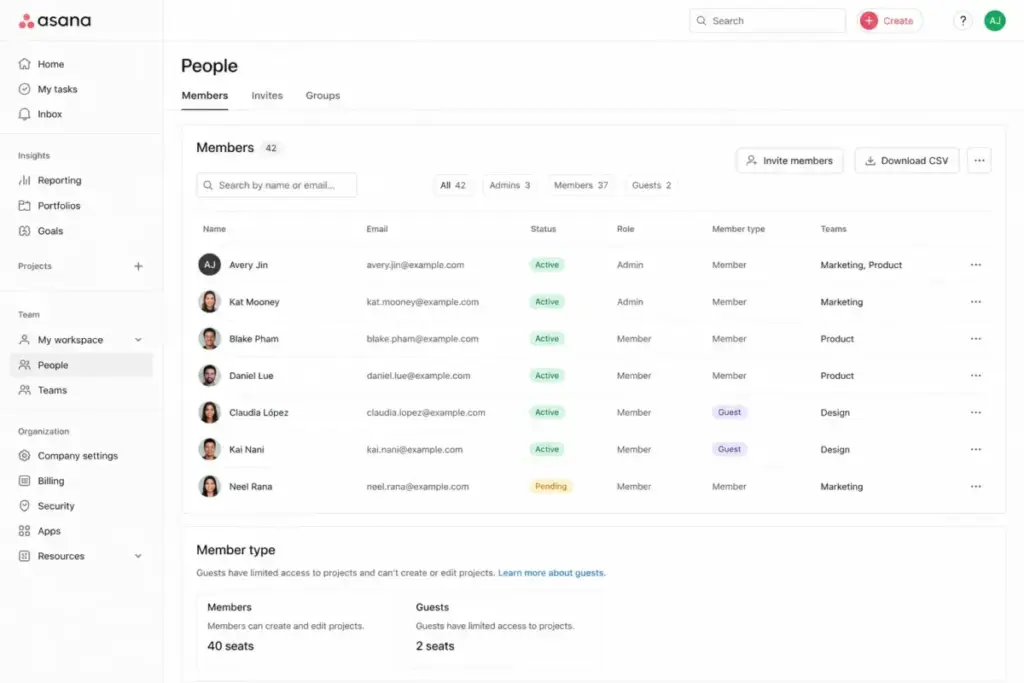Select People in the Team section
This screenshot has width=1024, height=683.
pyautogui.click(x=82, y=365)
